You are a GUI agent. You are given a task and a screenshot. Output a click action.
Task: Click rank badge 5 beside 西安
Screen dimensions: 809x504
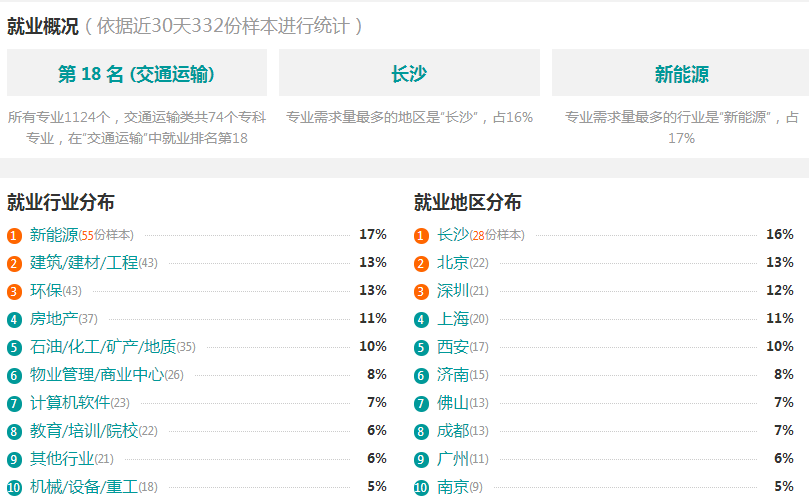[x=421, y=347]
